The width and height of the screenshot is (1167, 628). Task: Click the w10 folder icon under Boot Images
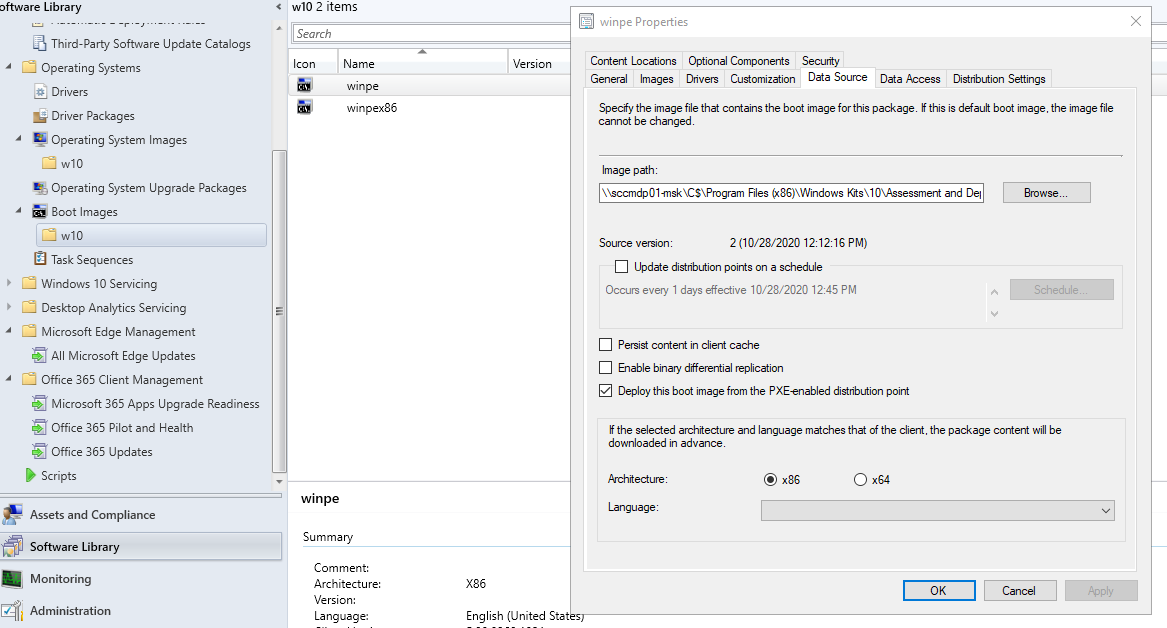(50, 235)
